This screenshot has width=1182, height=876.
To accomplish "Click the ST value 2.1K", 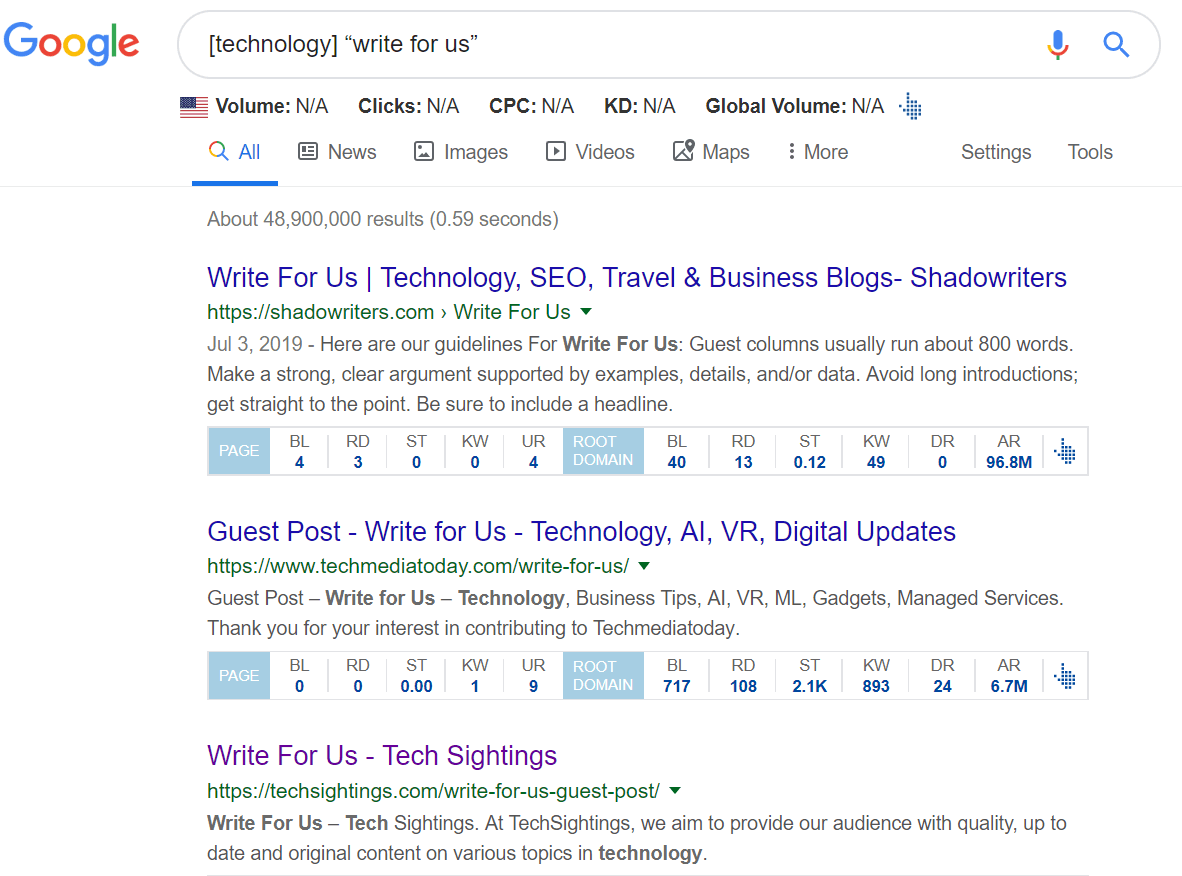I will [x=810, y=686].
